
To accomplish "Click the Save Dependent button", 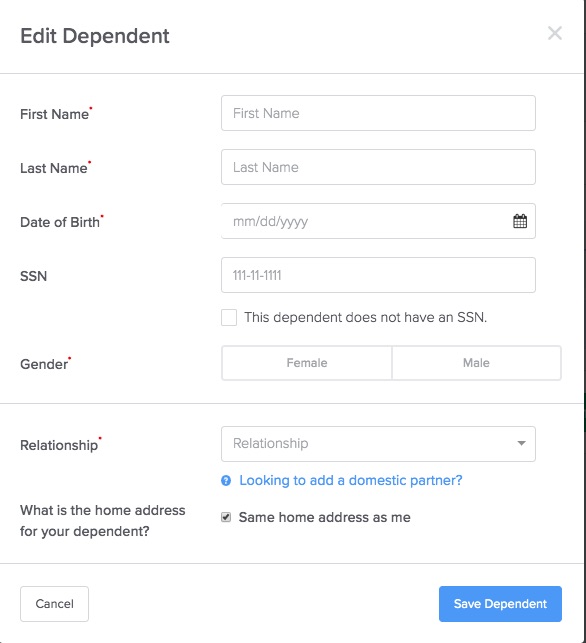I will (500, 604).
